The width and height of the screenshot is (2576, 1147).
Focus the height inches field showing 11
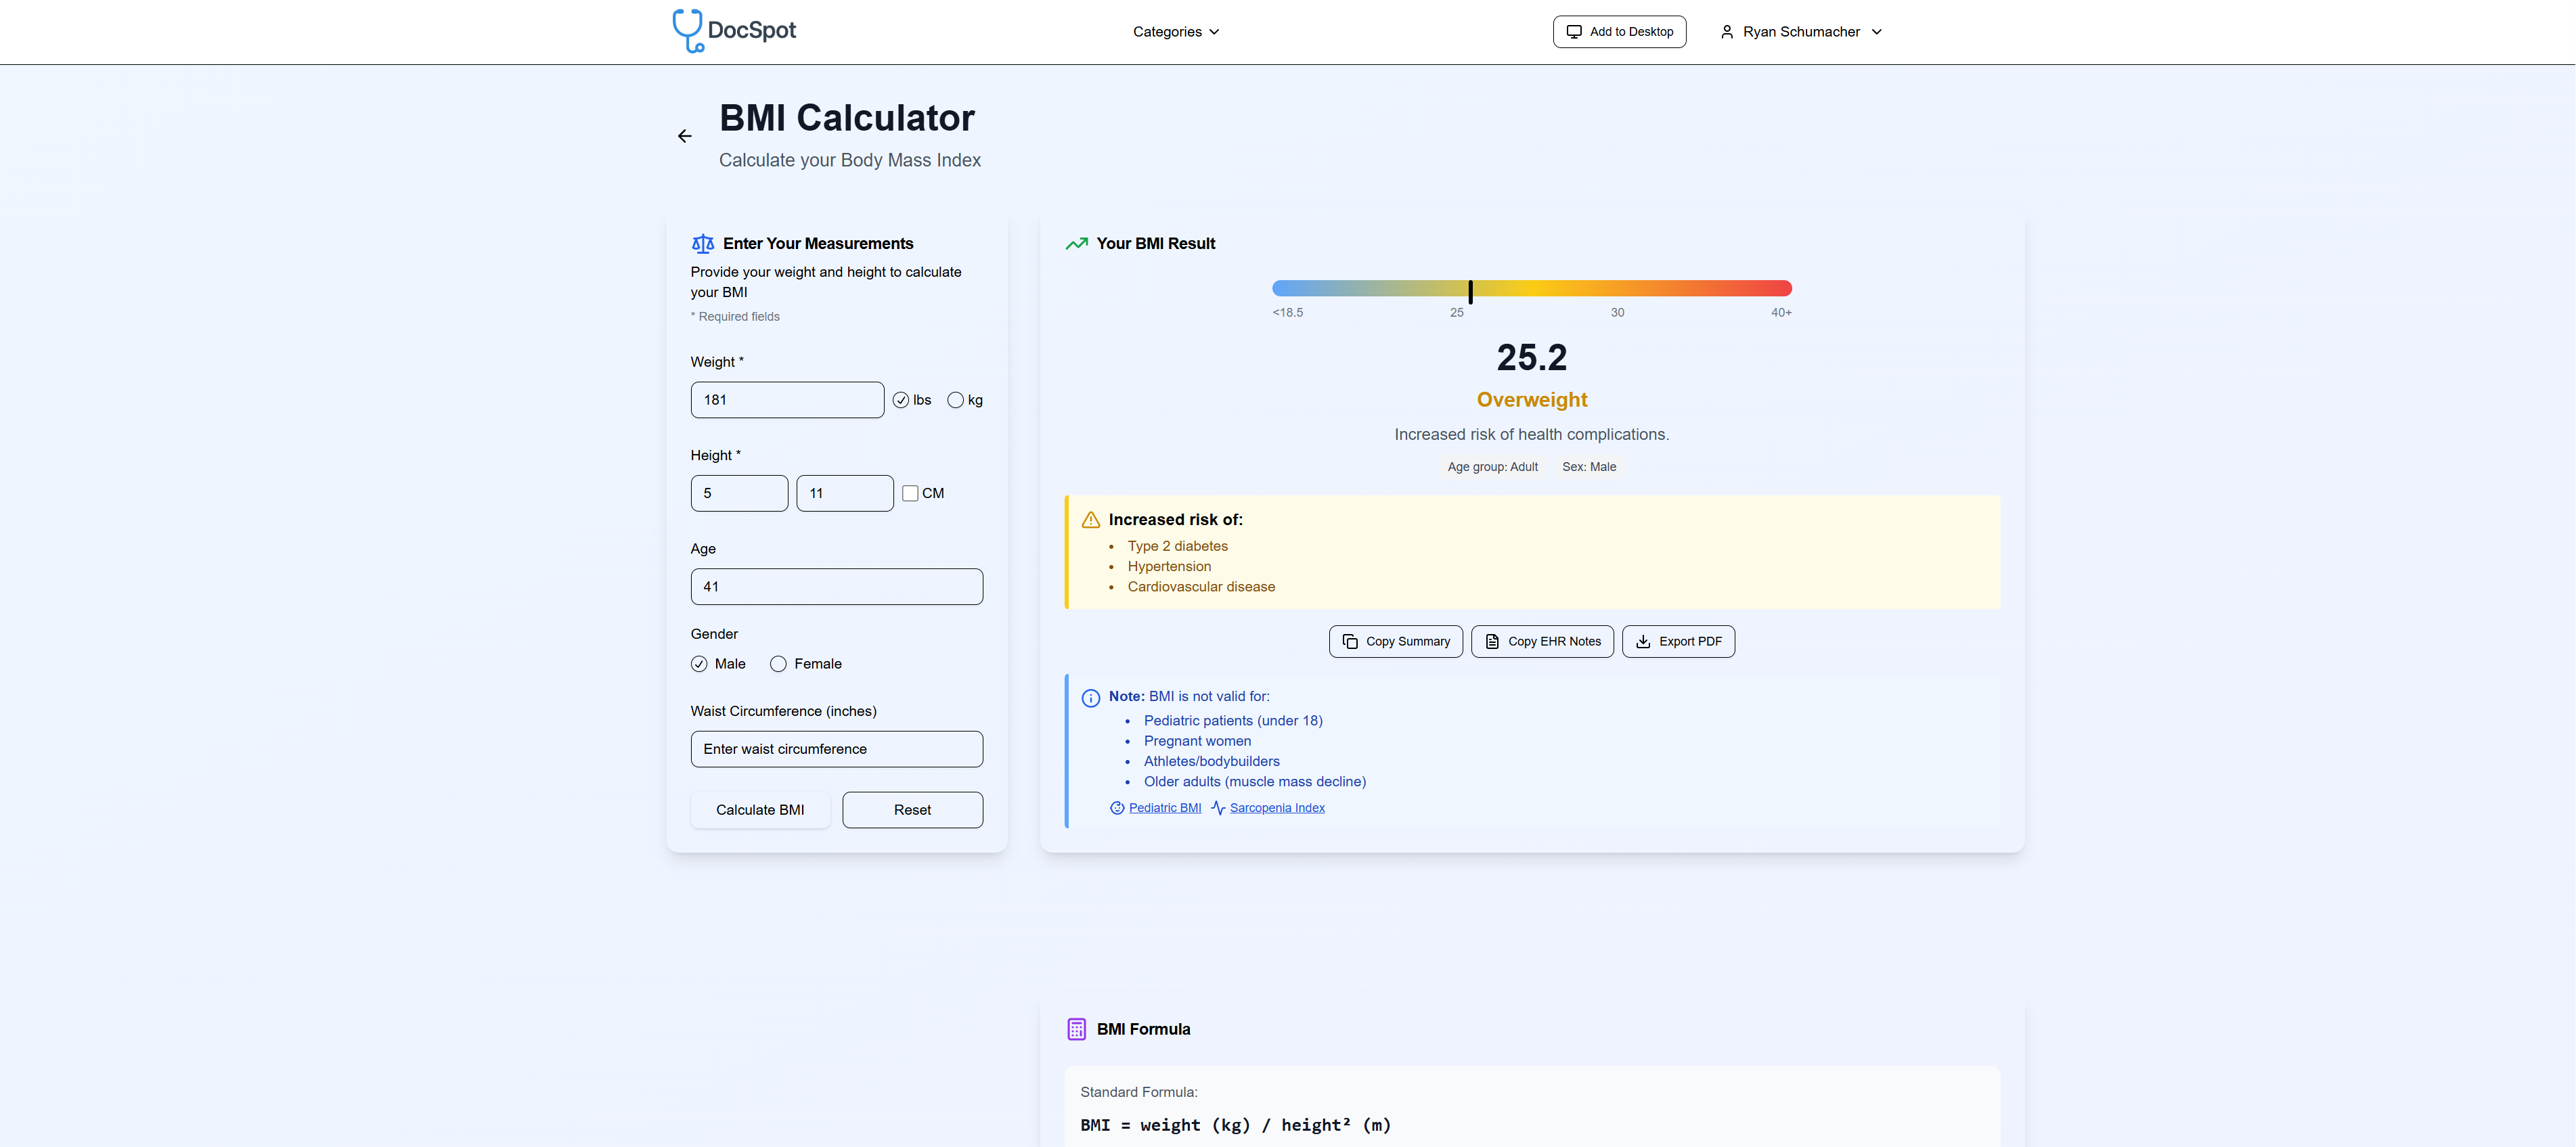845,494
